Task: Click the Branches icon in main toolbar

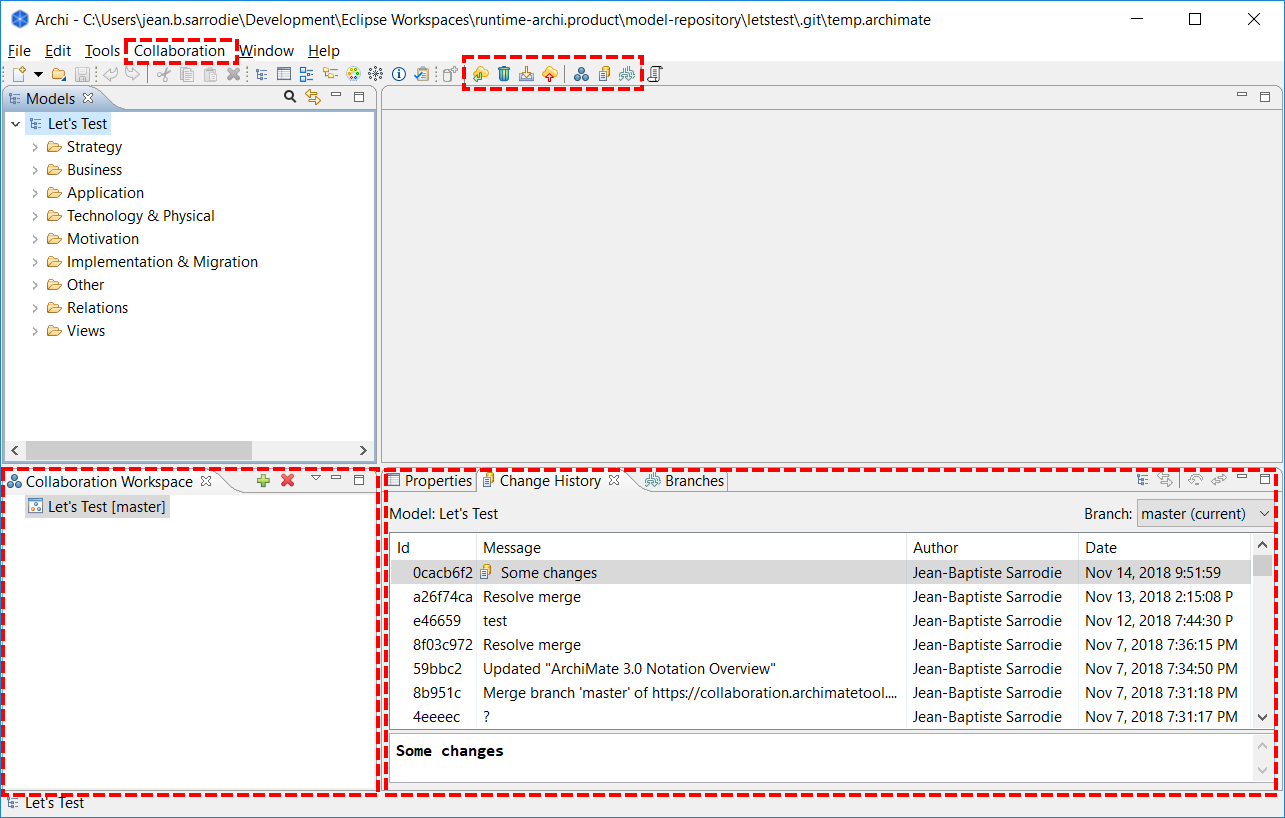Action: coord(627,74)
